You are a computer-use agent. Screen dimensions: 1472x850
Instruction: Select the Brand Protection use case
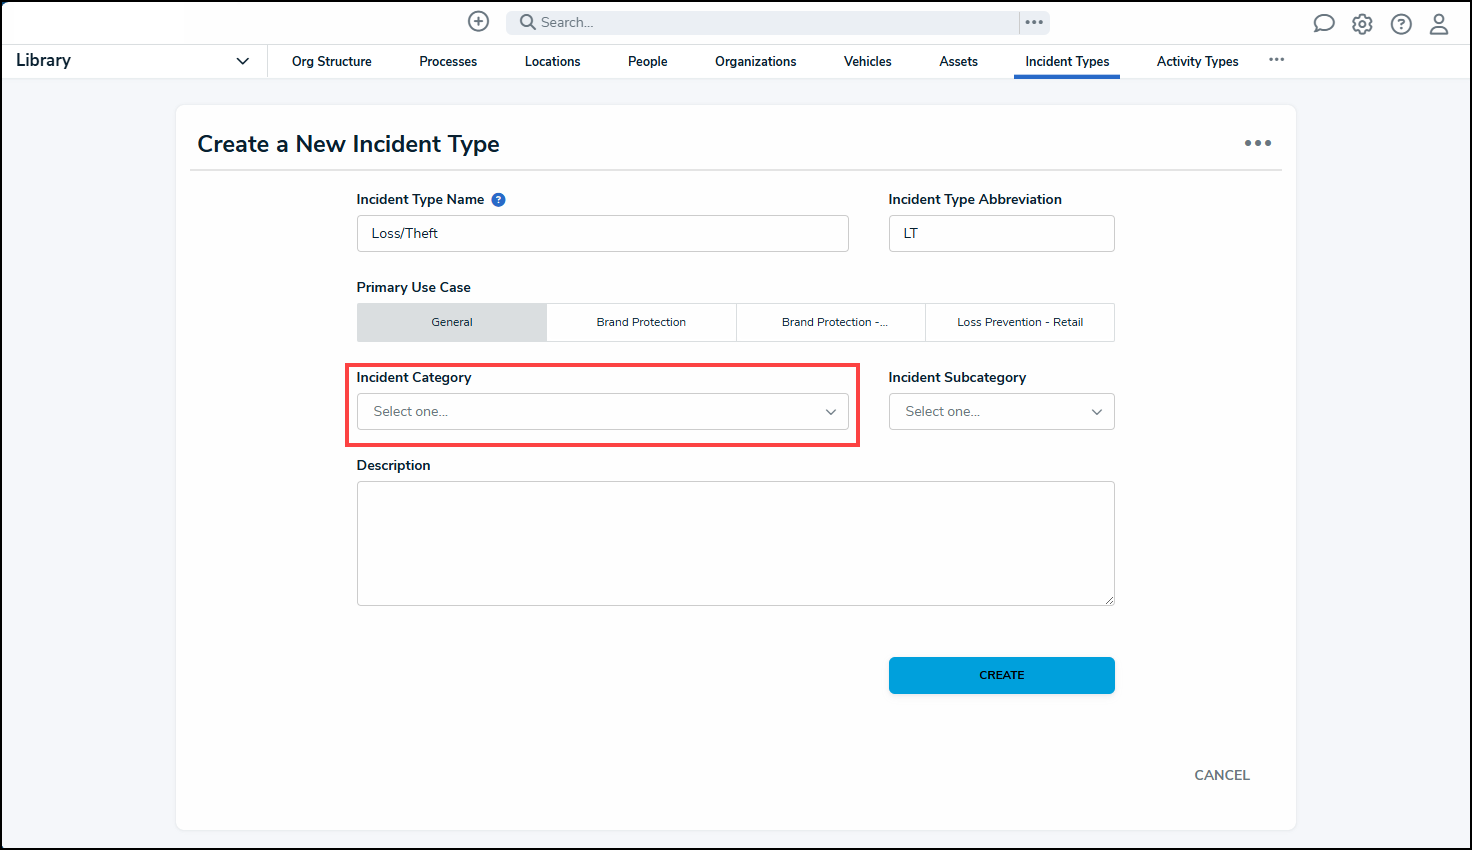(641, 322)
